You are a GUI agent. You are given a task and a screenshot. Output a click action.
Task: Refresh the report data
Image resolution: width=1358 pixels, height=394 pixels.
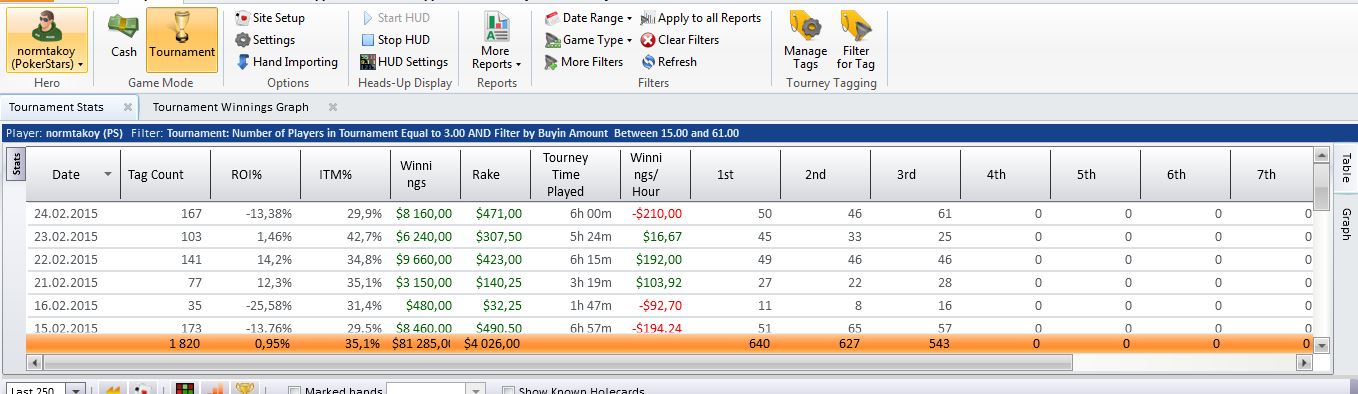pos(669,62)
